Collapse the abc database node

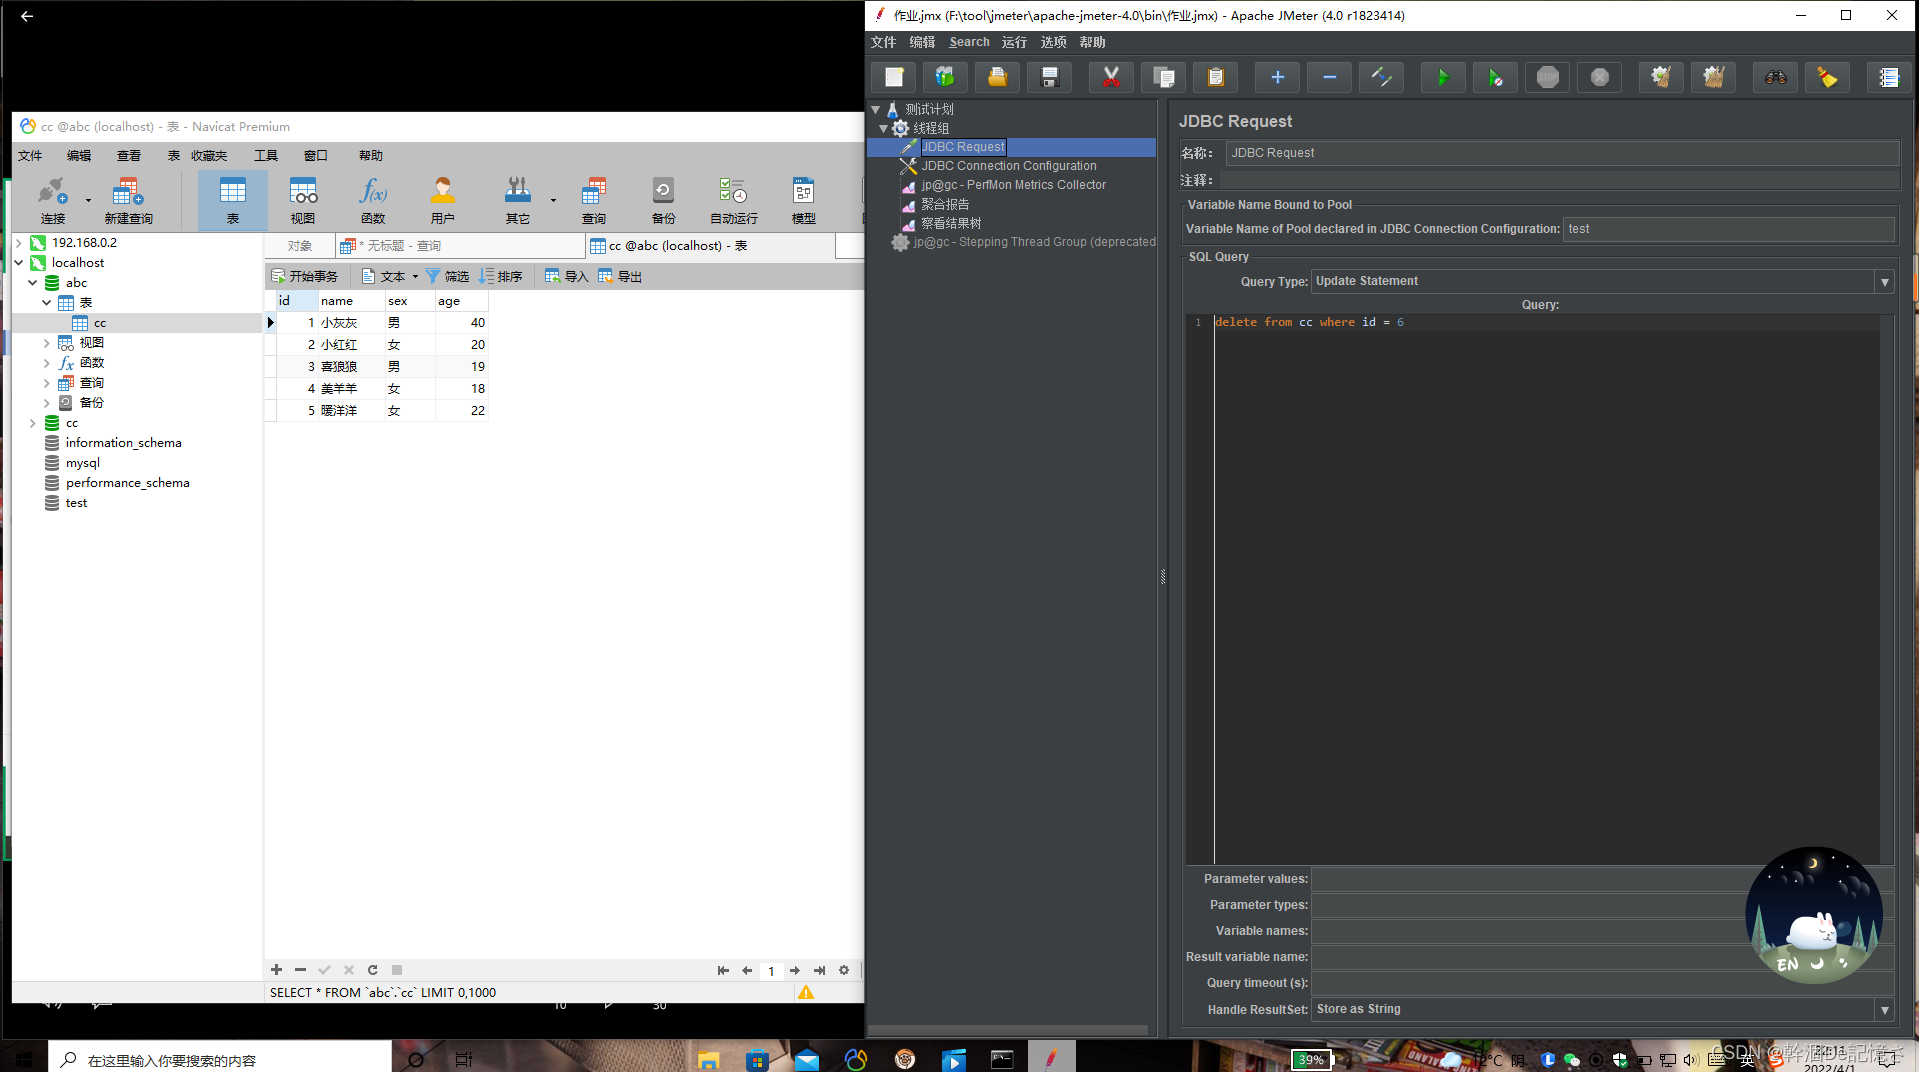click(33, 283)
